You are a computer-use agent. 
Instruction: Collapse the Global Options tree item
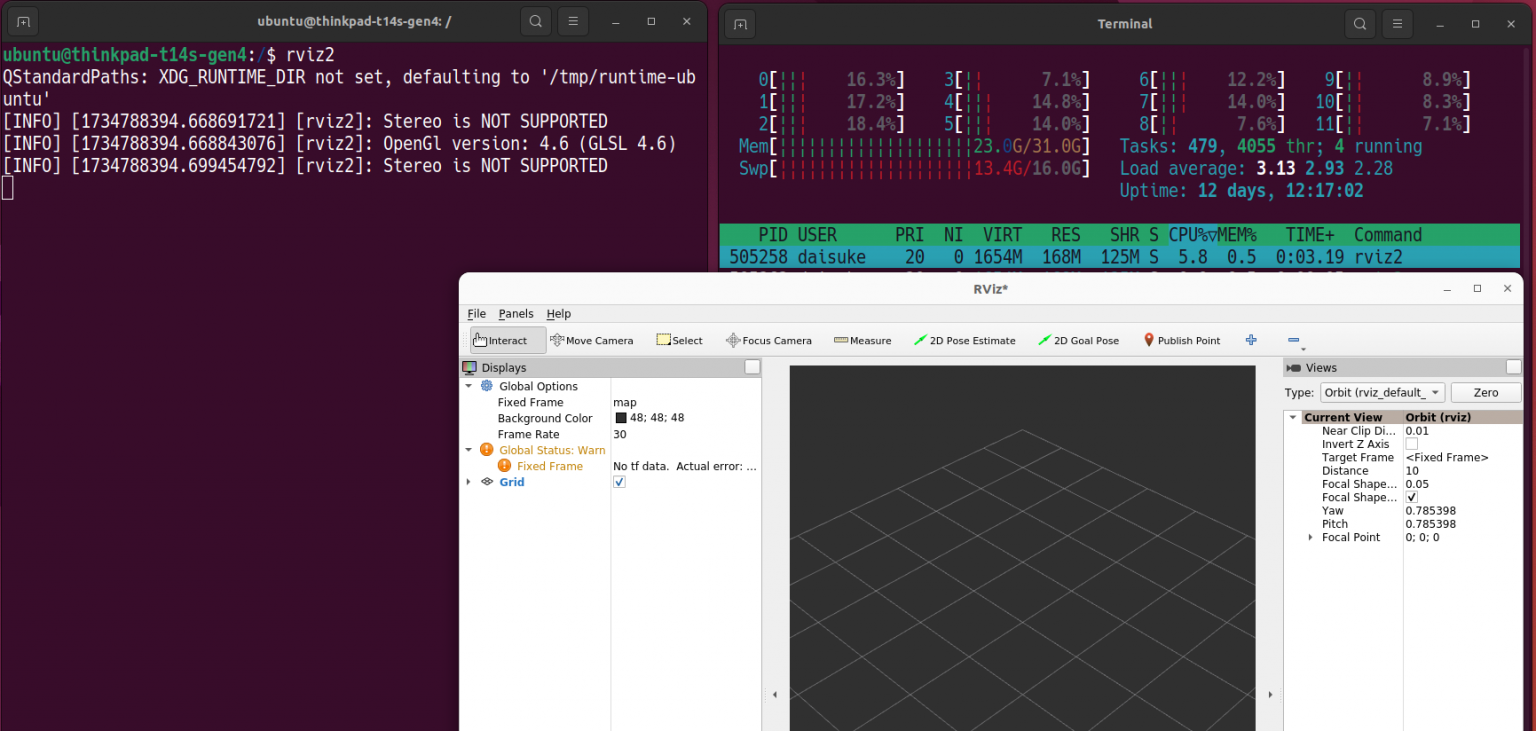point(468,386)
